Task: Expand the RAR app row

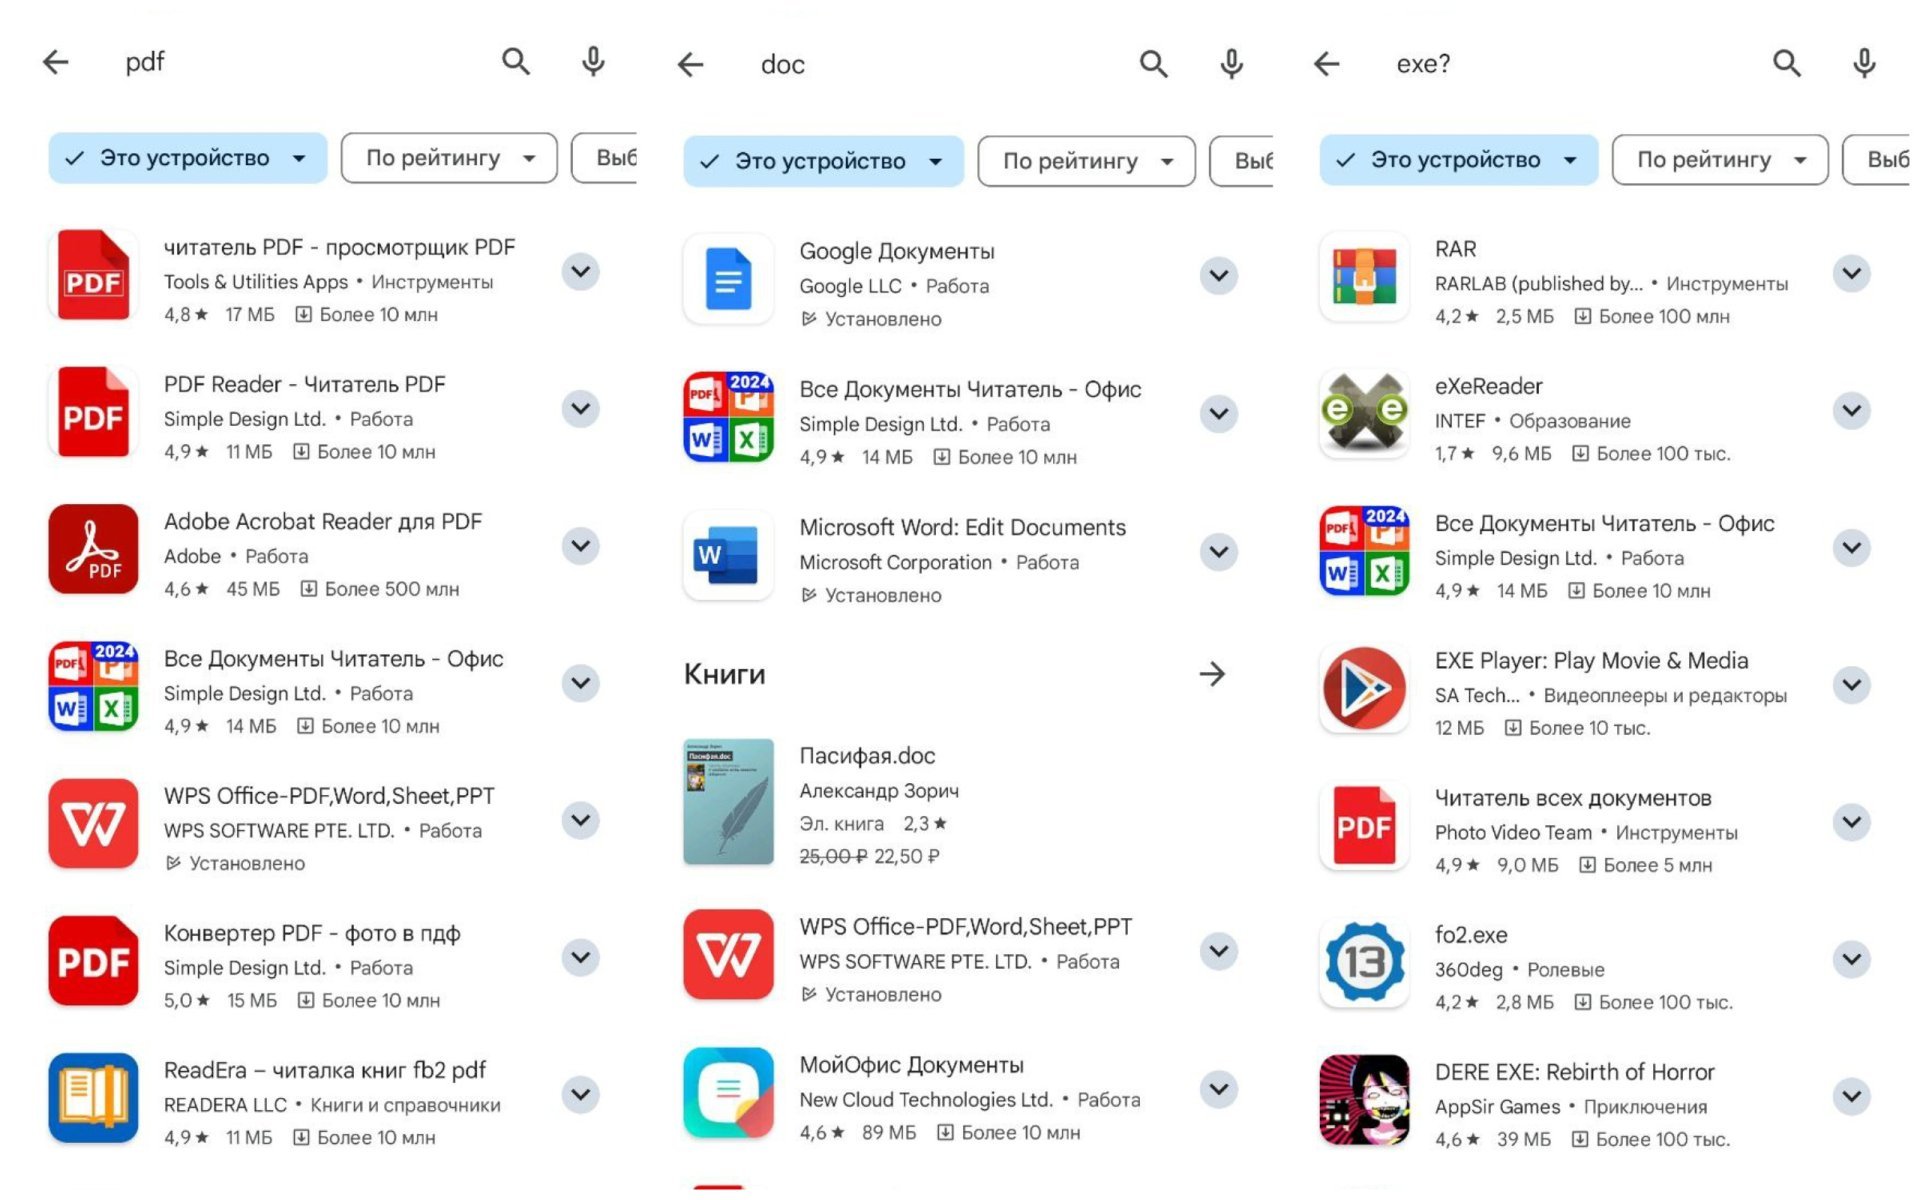Action: pyautogui.click(x=1852, y=274)
